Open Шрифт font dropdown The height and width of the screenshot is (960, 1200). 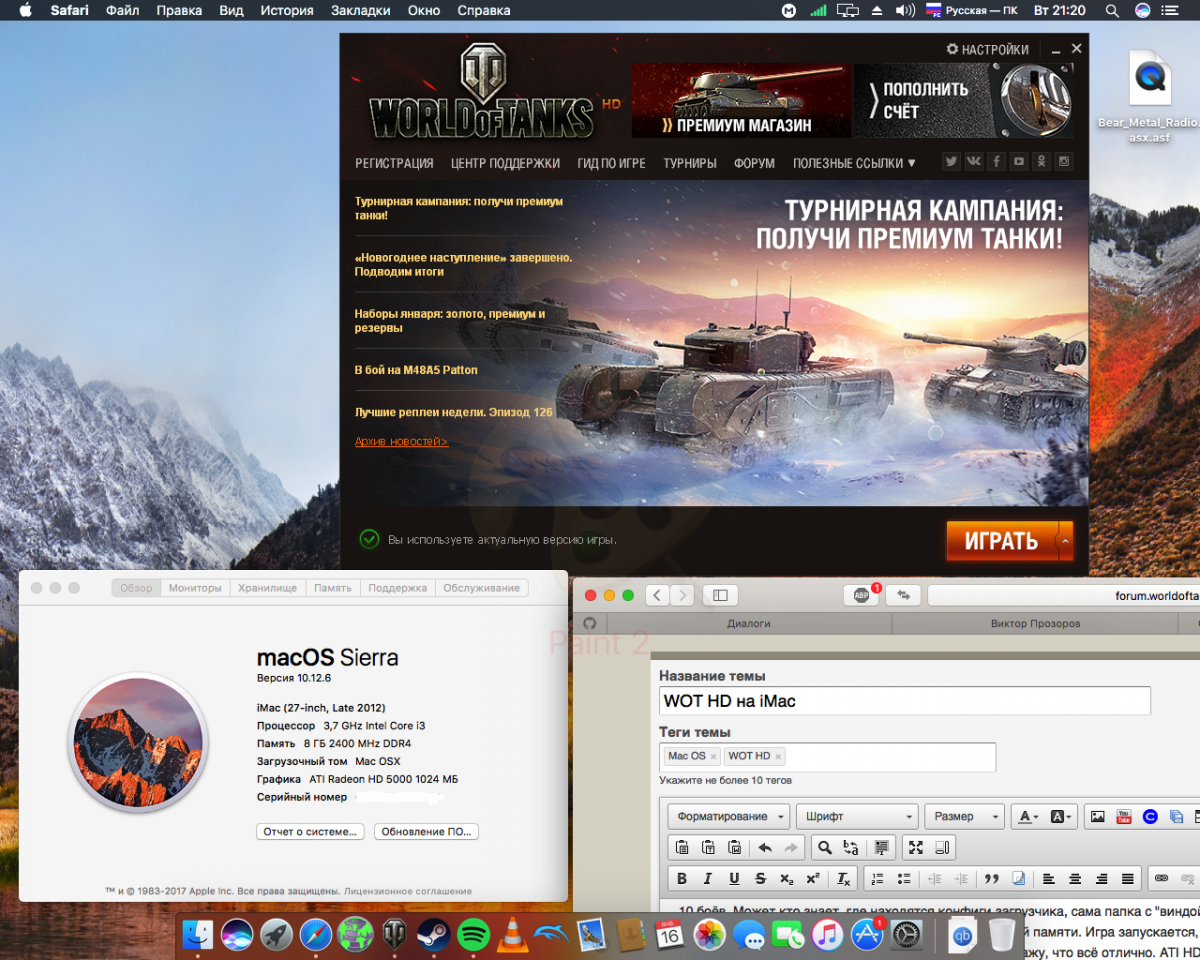tap(857, 816)
